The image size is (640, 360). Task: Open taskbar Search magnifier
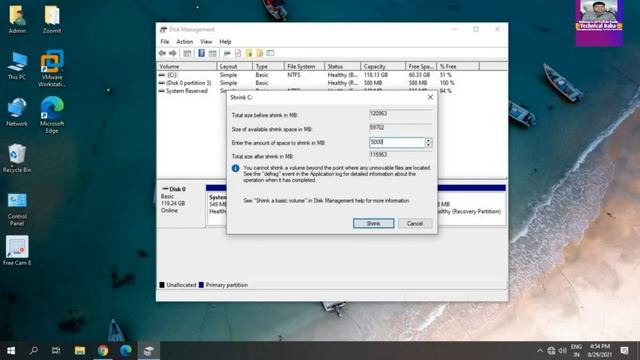(34, 351)
